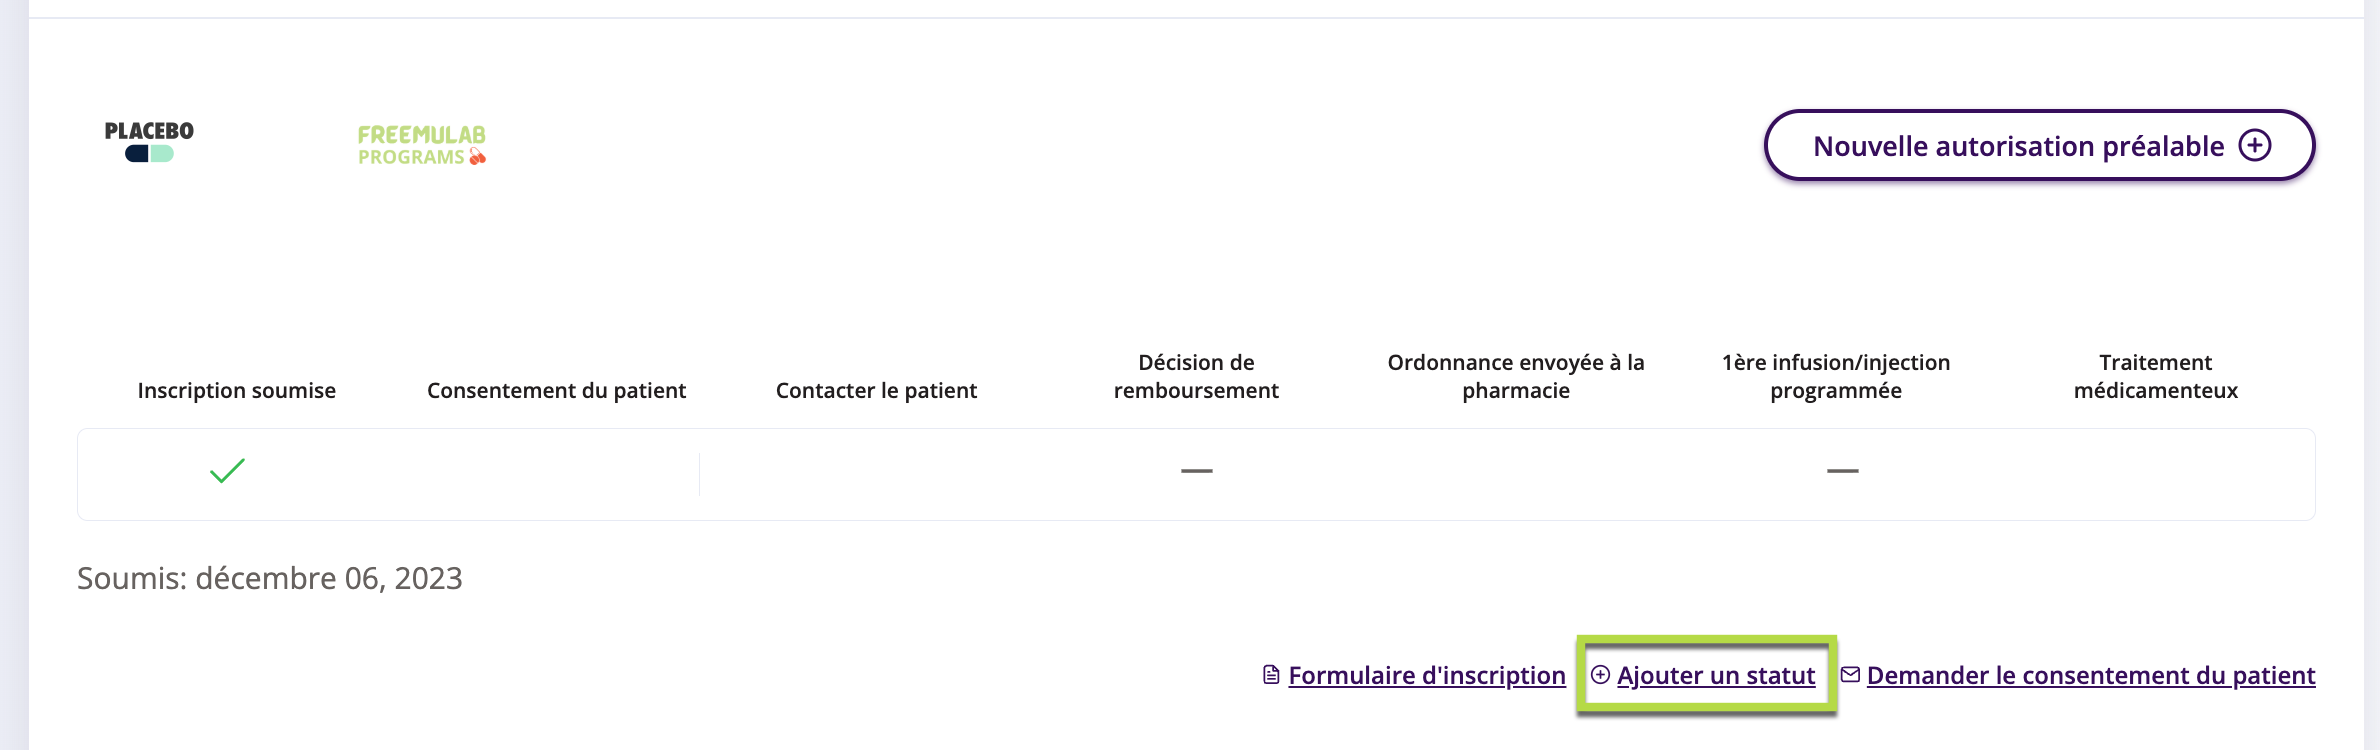Click the dash under Décision de remboursement
The height and width of the screenshot is (750, 2380).
pos(1196,470)
